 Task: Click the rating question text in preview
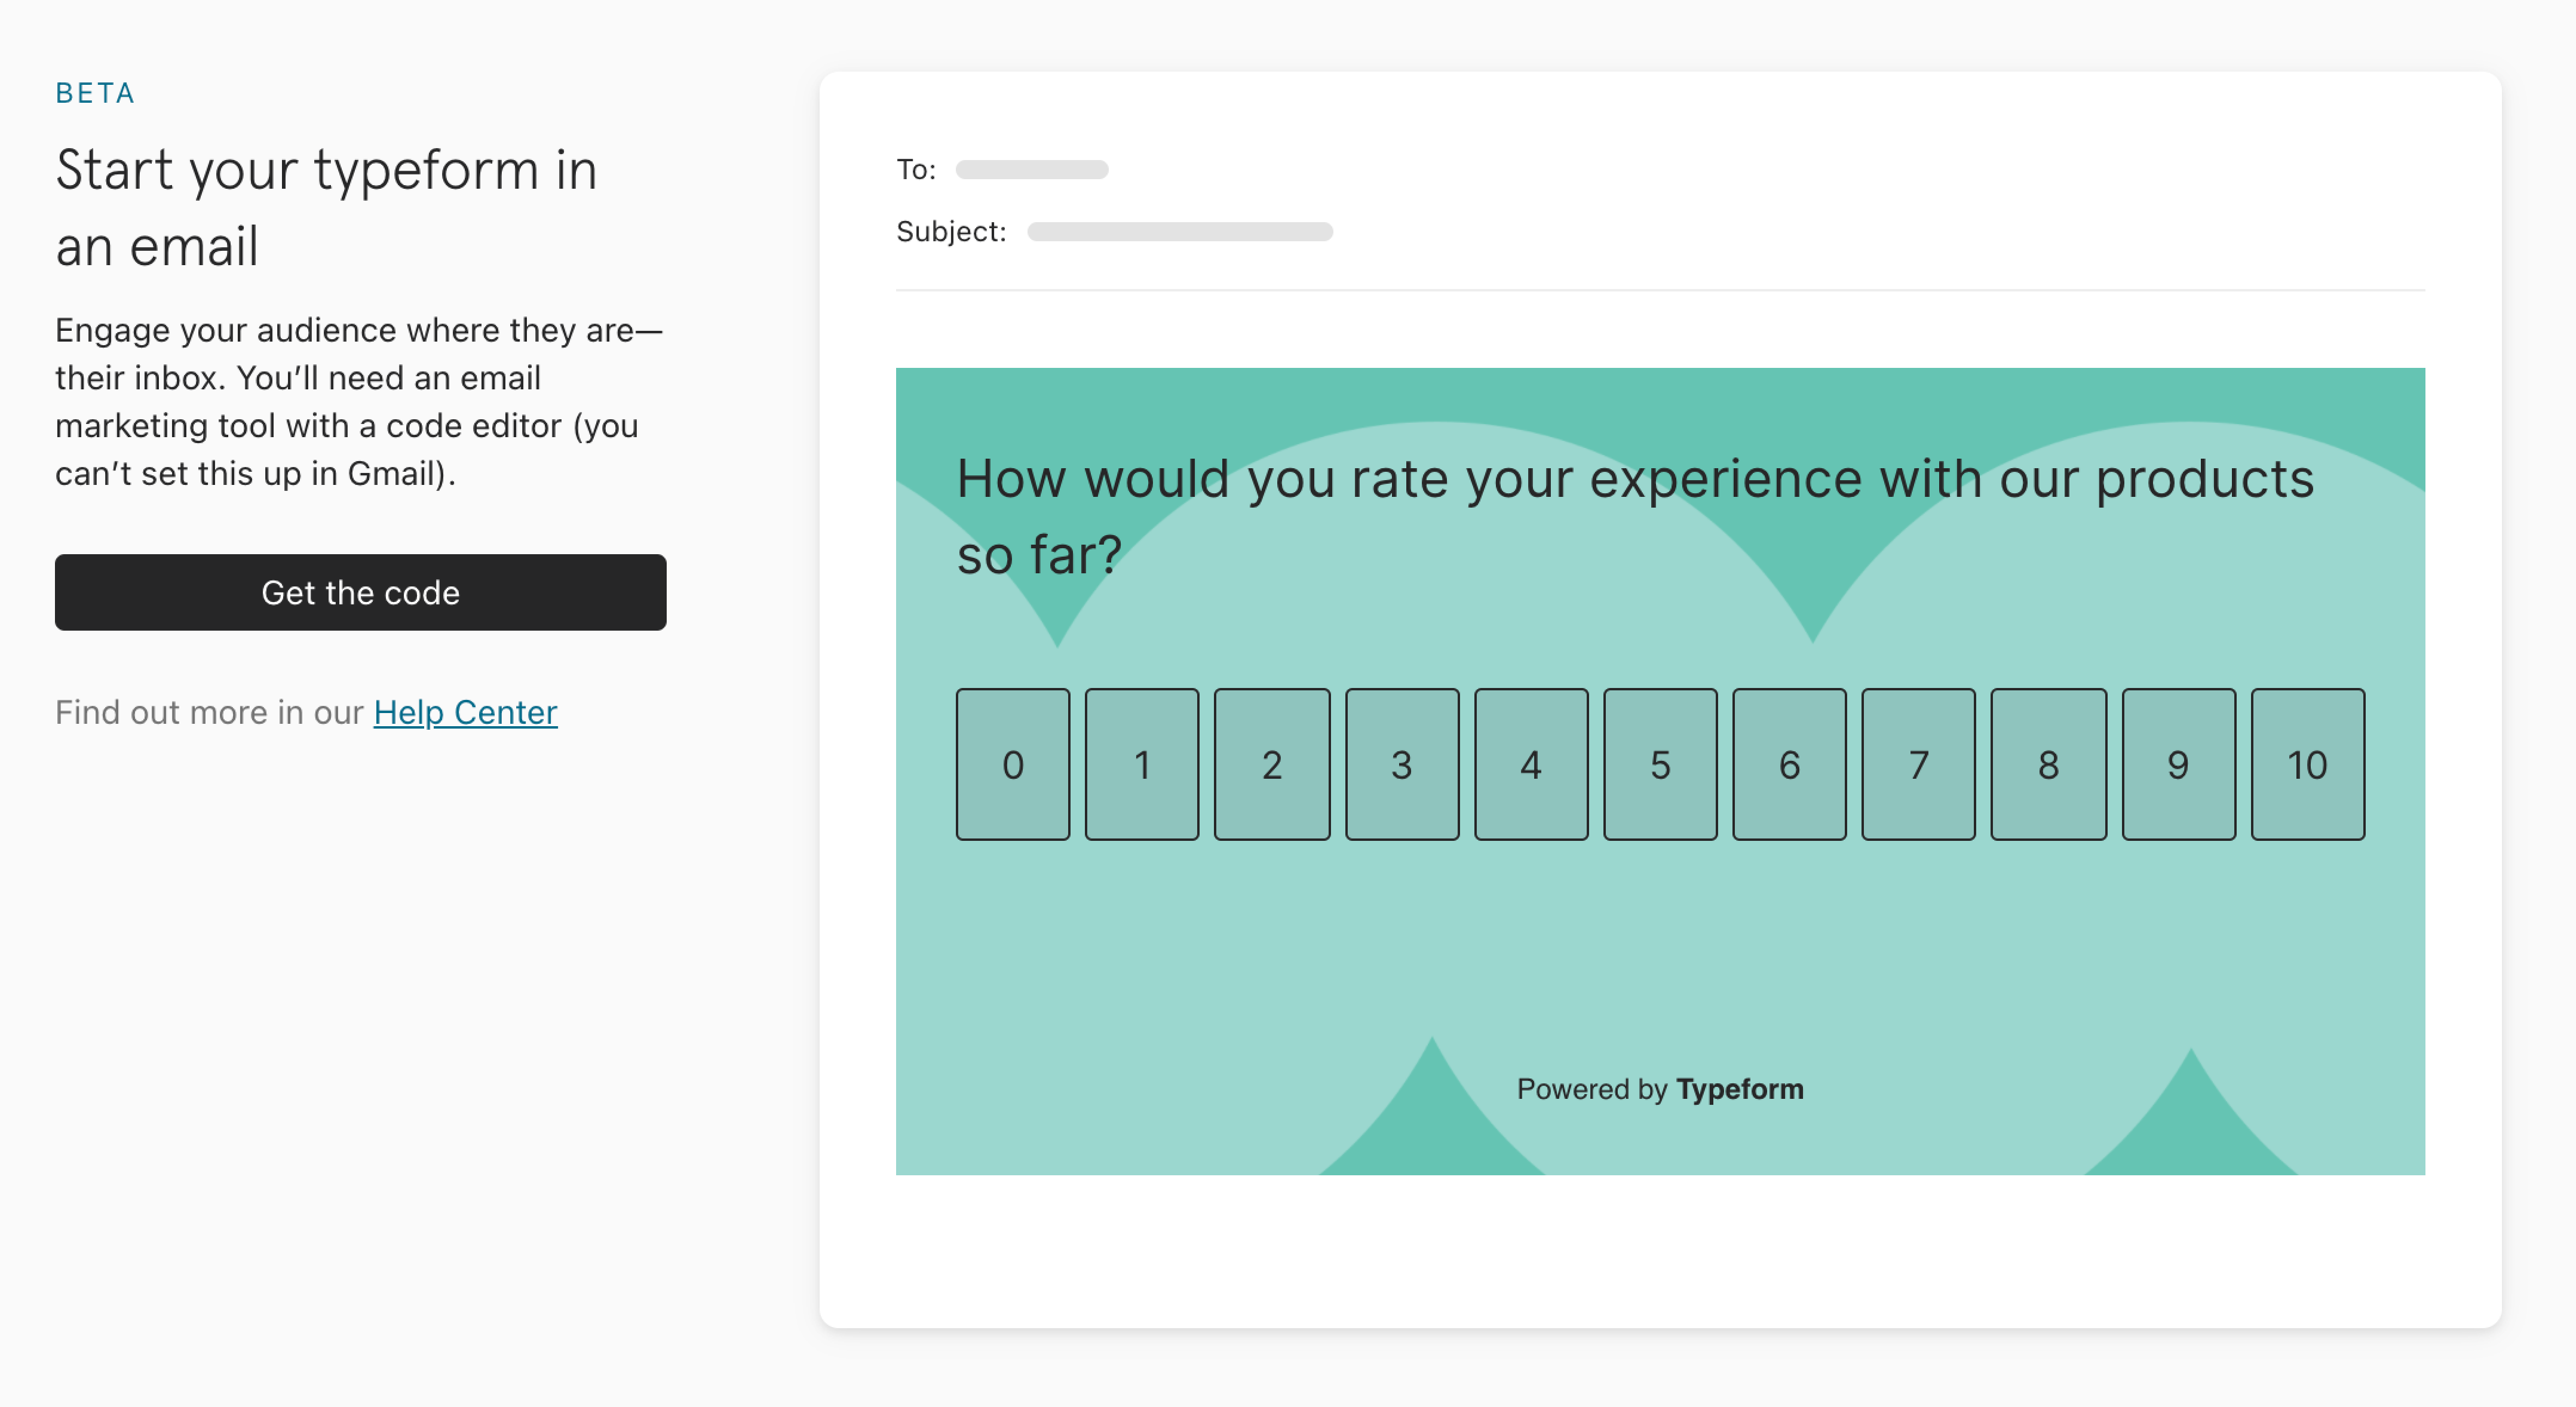(1635, 516)
